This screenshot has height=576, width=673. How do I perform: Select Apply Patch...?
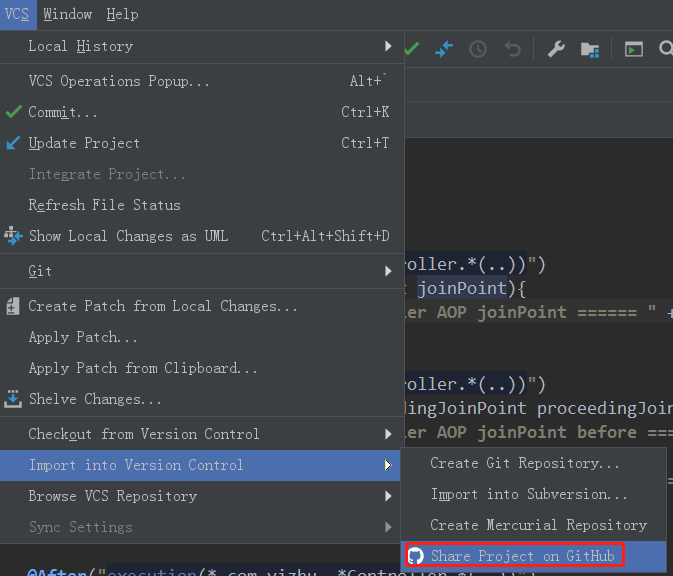click(x=202, y=337)
